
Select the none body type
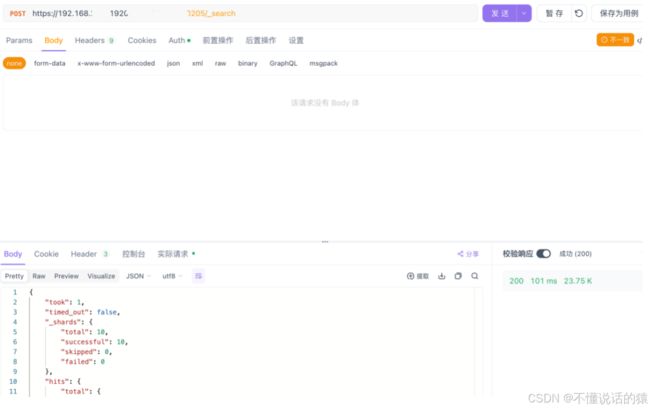[14, 63]
